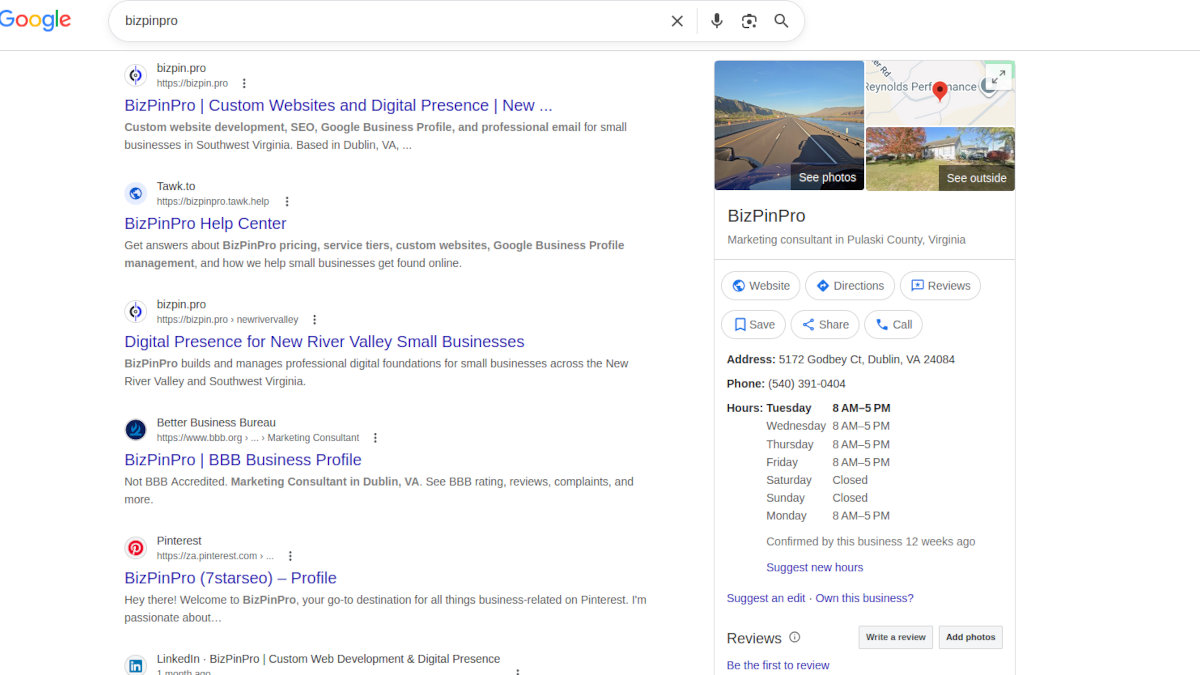Image resolution: width=1200 pixels, height=675 pixels.
Task: Call BizPinPro using Call button
Action: point(893,324)
